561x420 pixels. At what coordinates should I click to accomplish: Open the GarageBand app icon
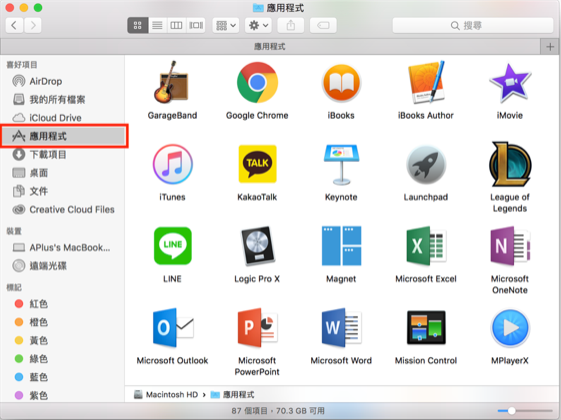(x=172, y=82)
